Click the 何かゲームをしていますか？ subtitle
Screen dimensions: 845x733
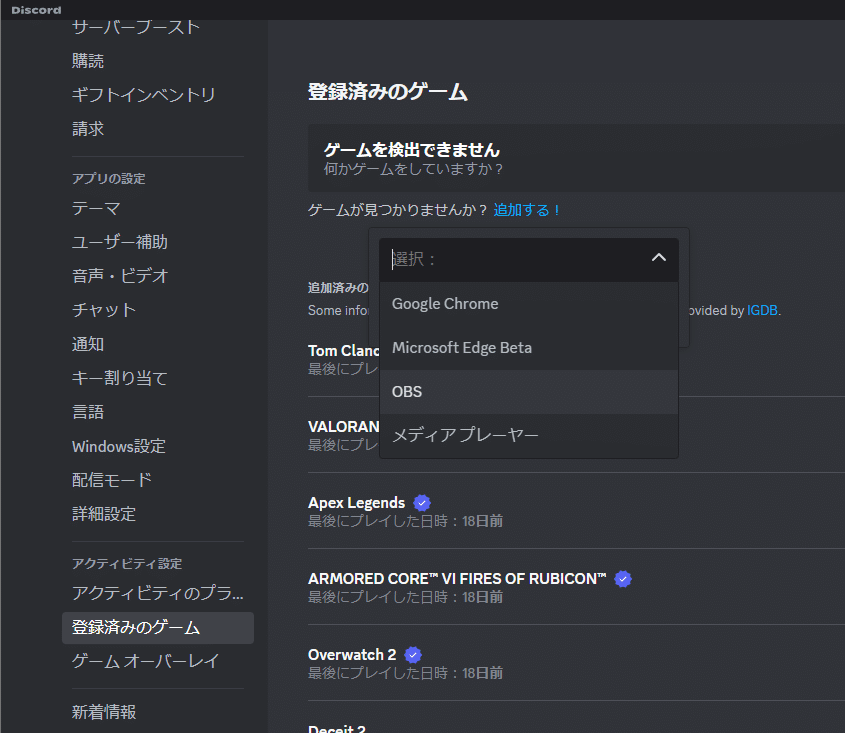pyautogui.click(x=413, y=169)
